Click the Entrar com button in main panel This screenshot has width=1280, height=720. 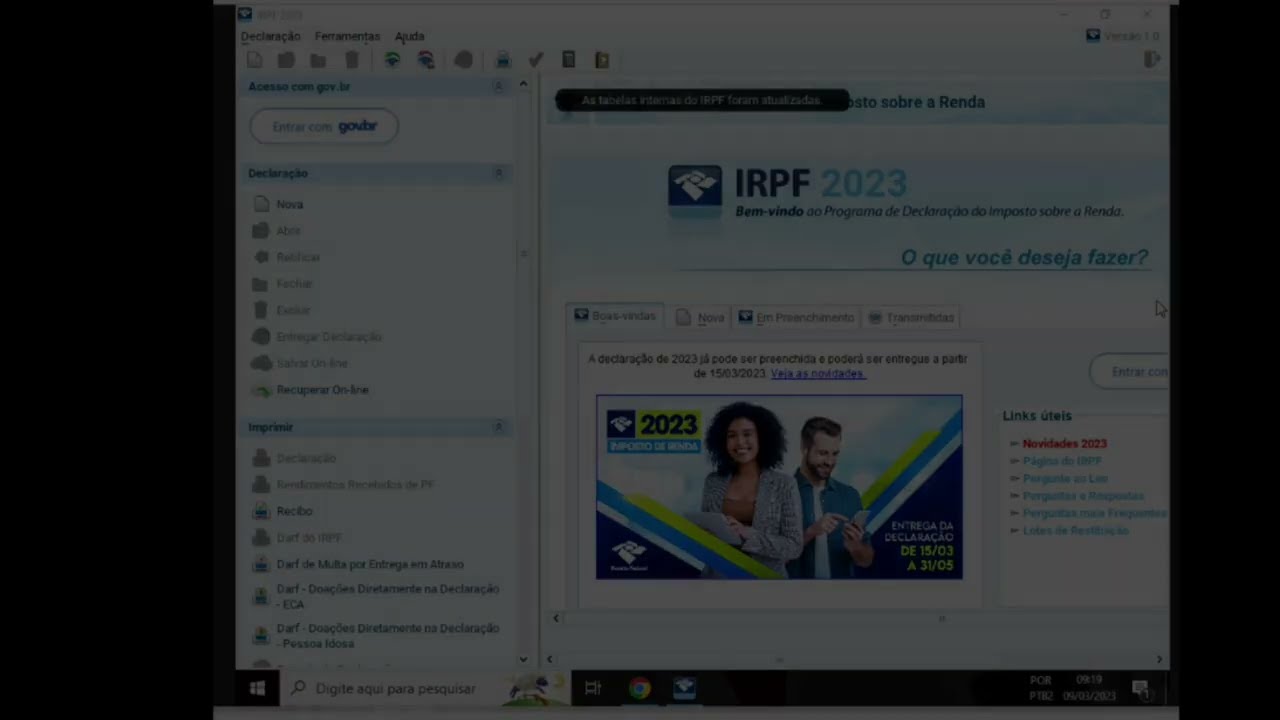(1129, 371)
